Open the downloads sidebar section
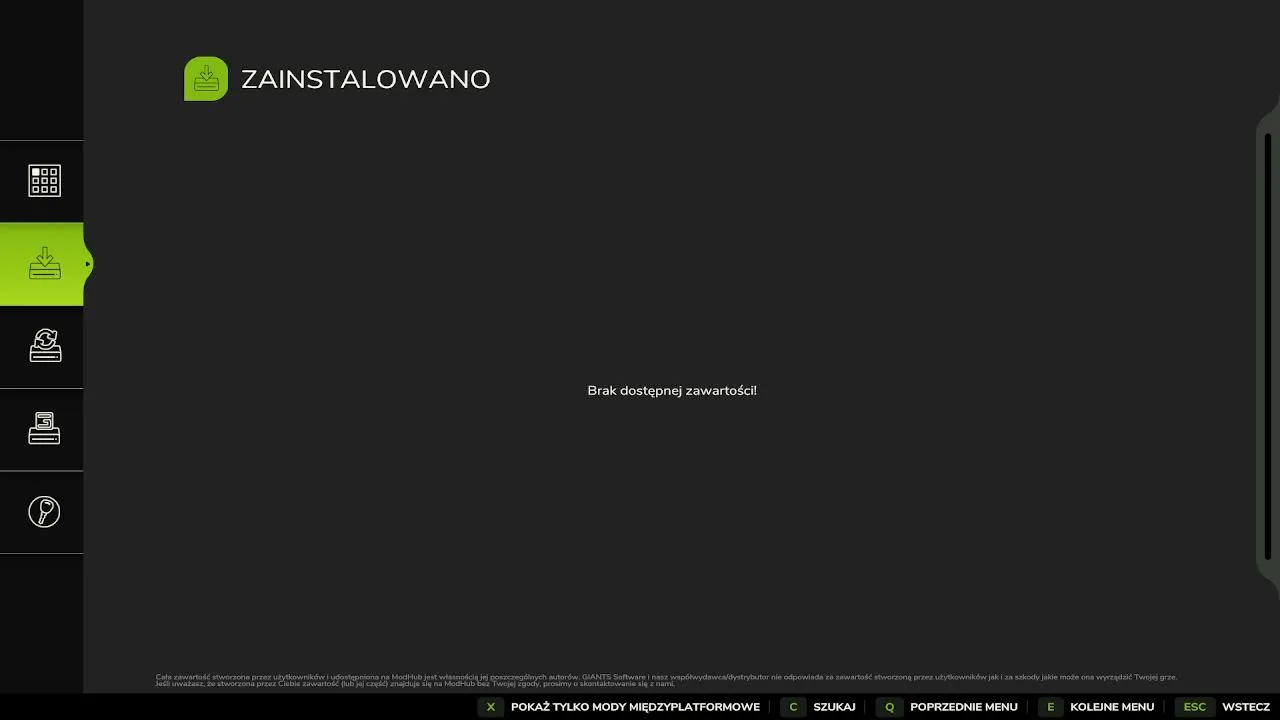 point(44,429)
